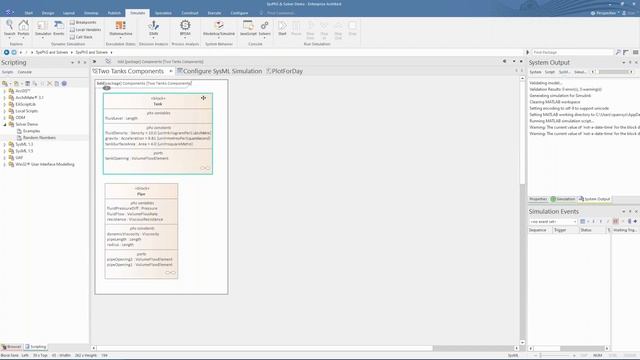Click the pause icon in Simulation Events toolbar
Viewport: 640px width, 360px height.
(x=616, y=221)
